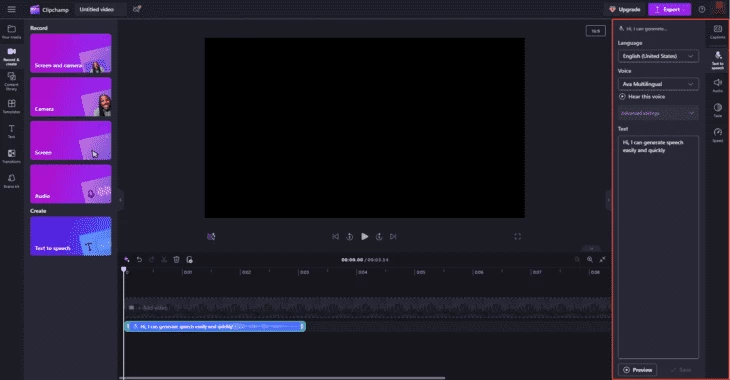The height and width of the screenshot is (380, 730).
Task: Collapse the right property panel arrow
Action: 608,200
